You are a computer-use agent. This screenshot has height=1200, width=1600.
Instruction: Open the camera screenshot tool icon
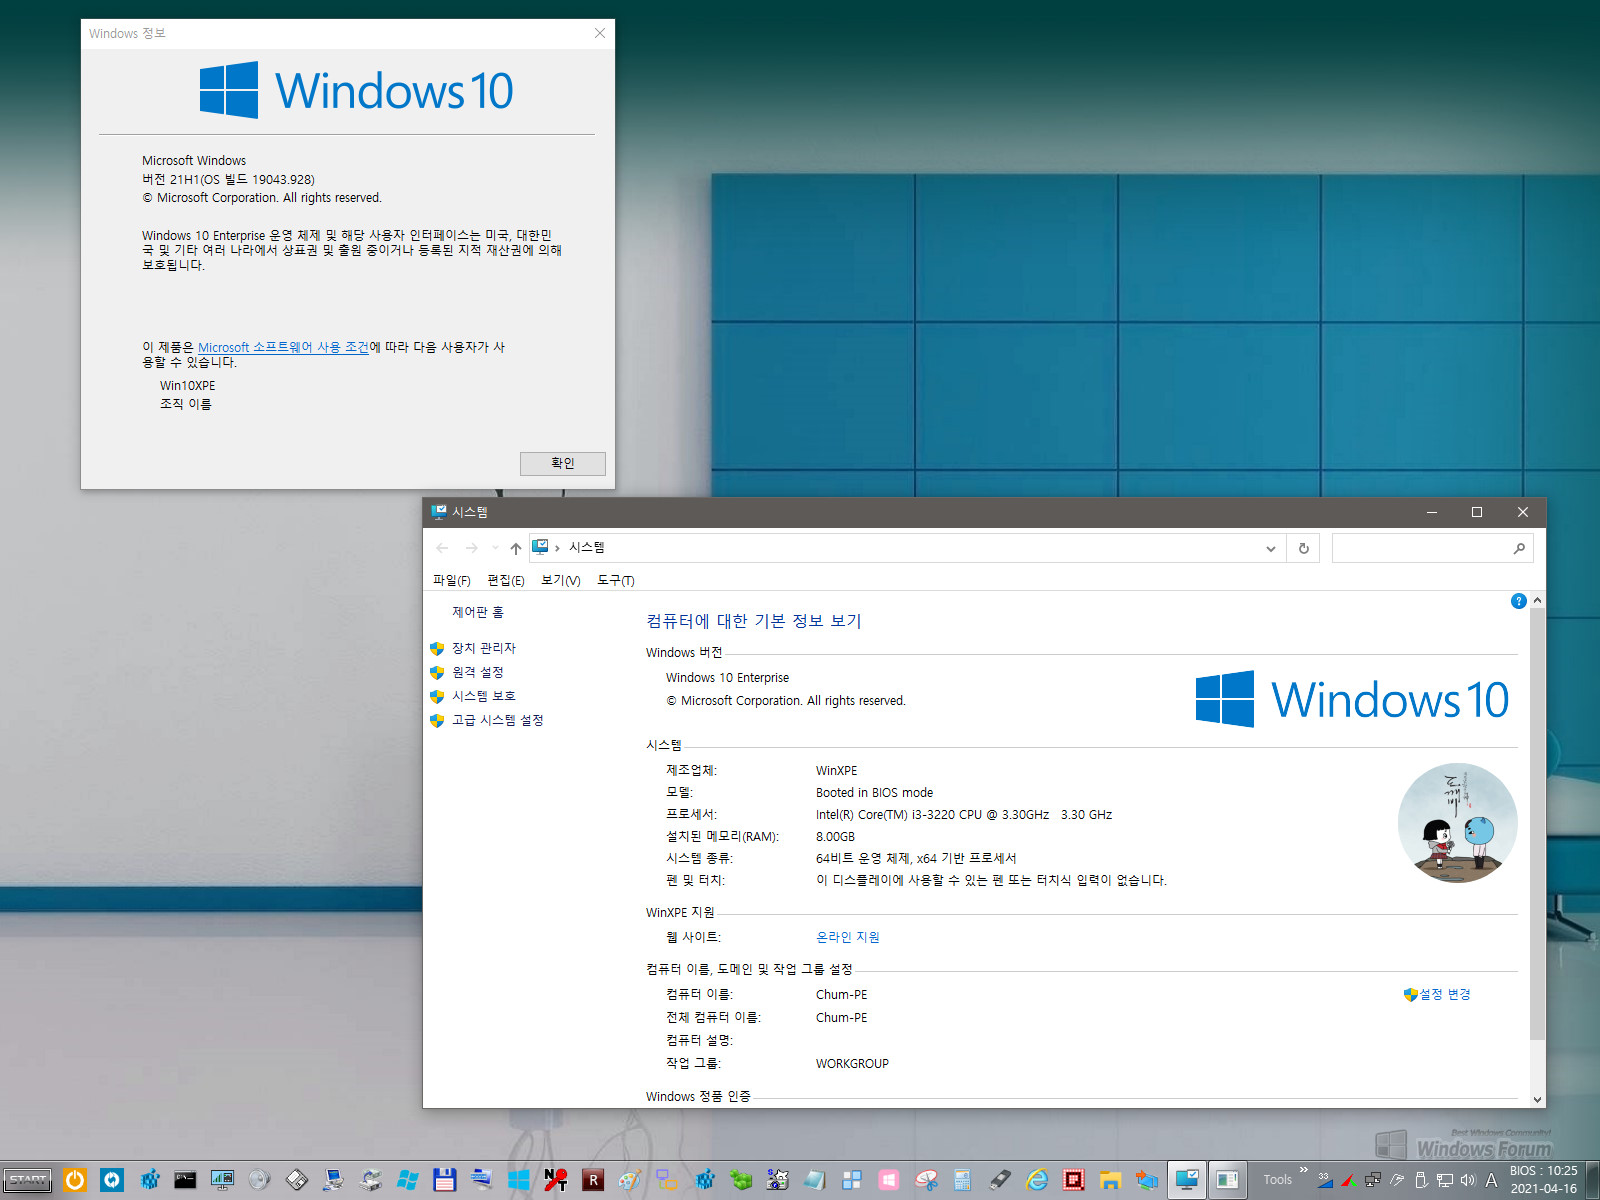click(x=777, y=1180)
